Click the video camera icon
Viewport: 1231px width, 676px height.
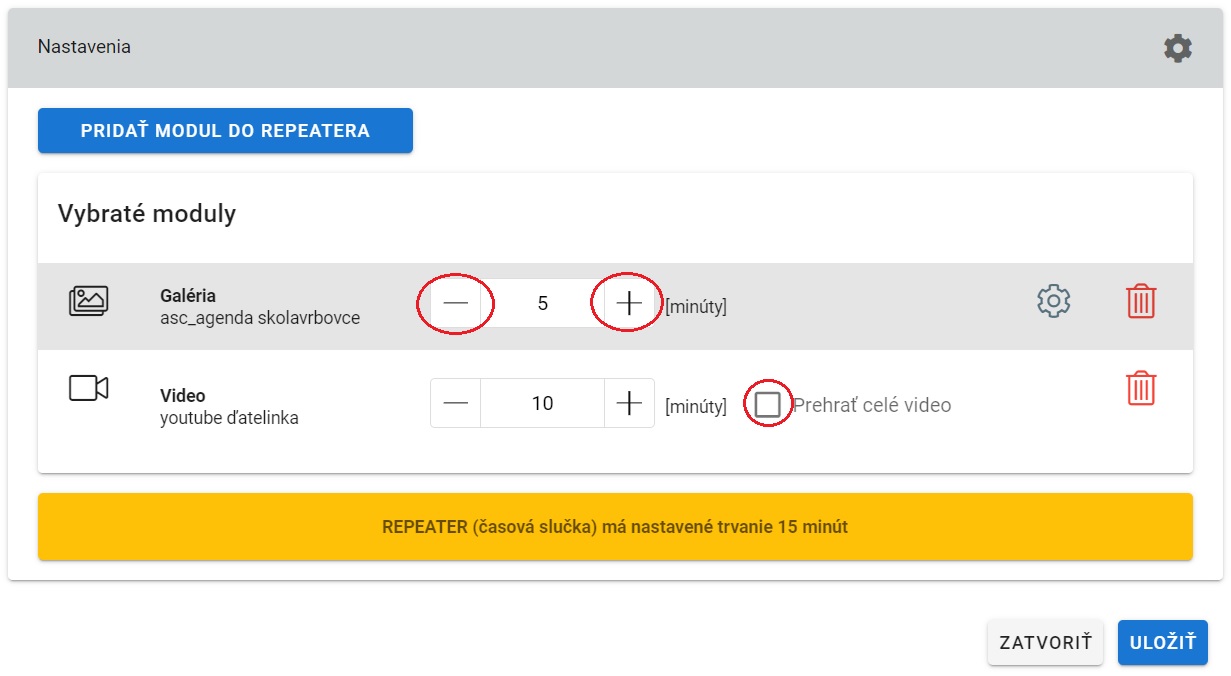(88, 388)
